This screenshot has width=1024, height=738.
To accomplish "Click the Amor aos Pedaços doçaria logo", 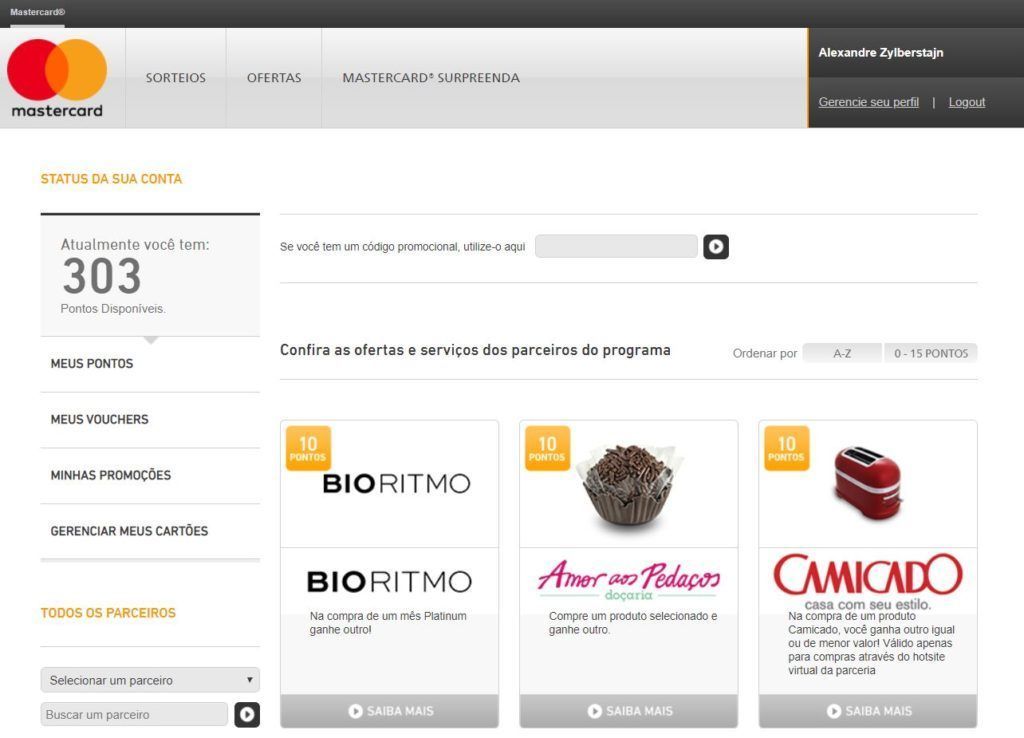I will click(x=629, y=580).
